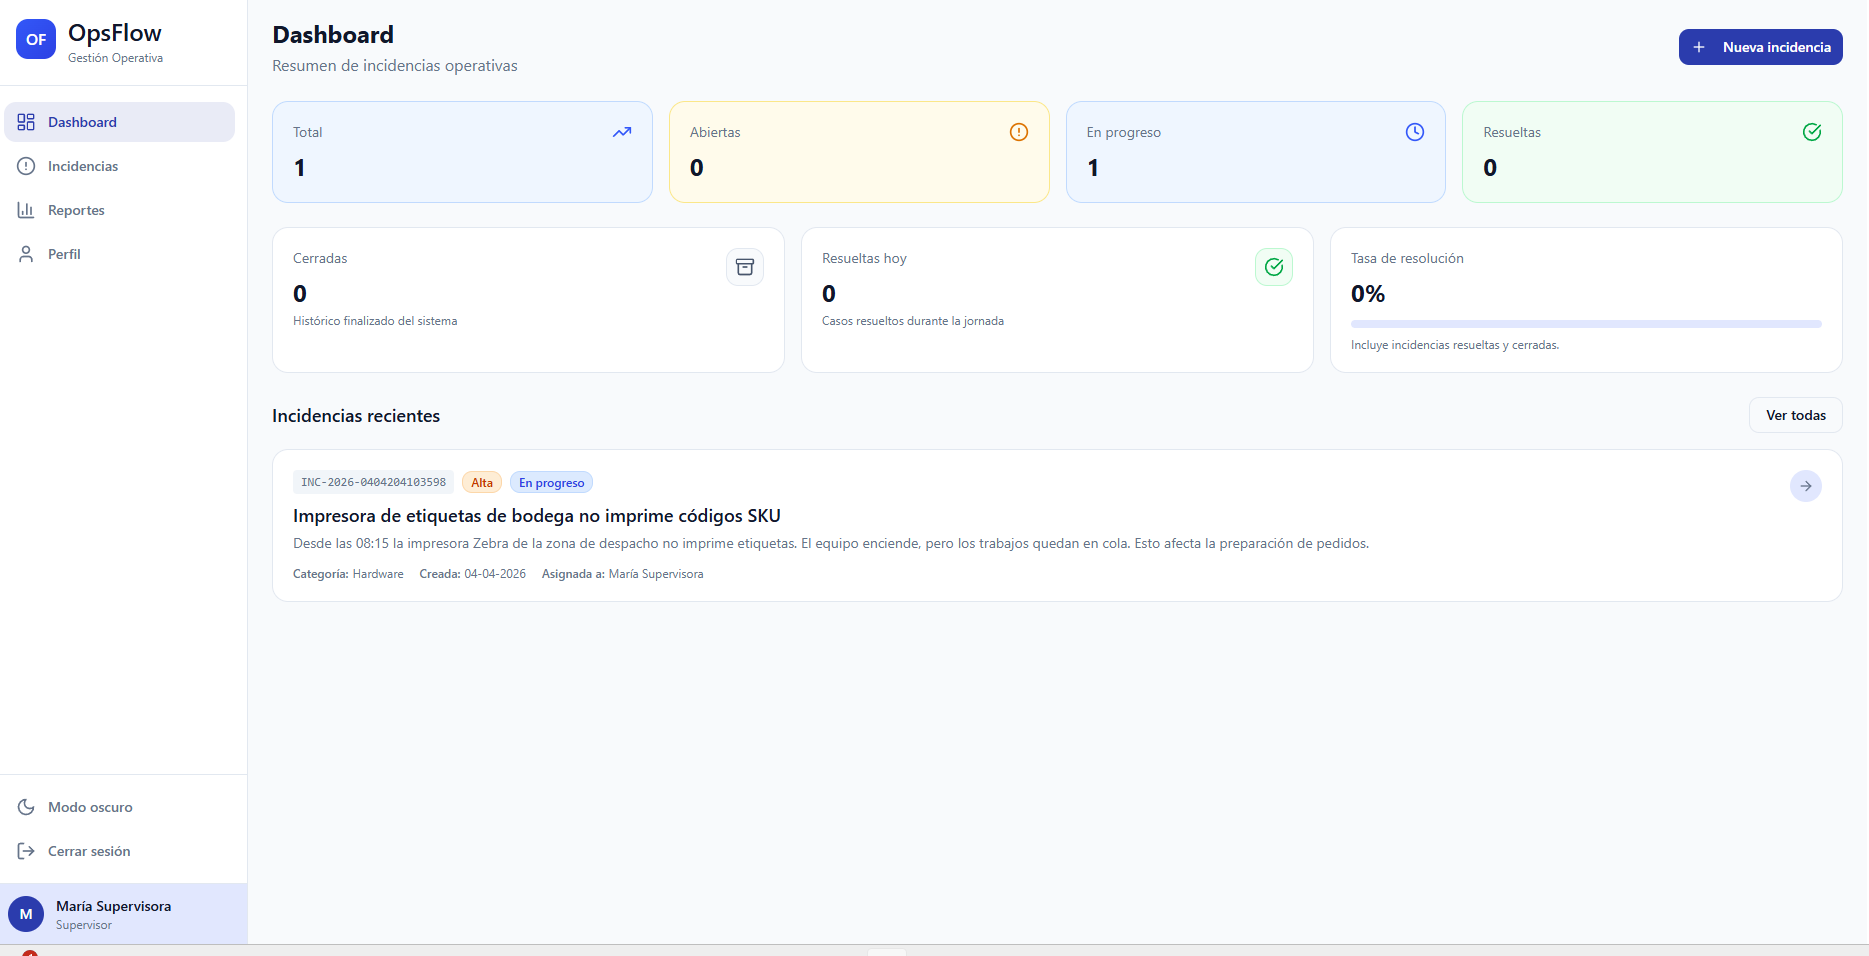Click the Alta priority badge
This screenshot has width=1869, height=956.
point(482,482)
